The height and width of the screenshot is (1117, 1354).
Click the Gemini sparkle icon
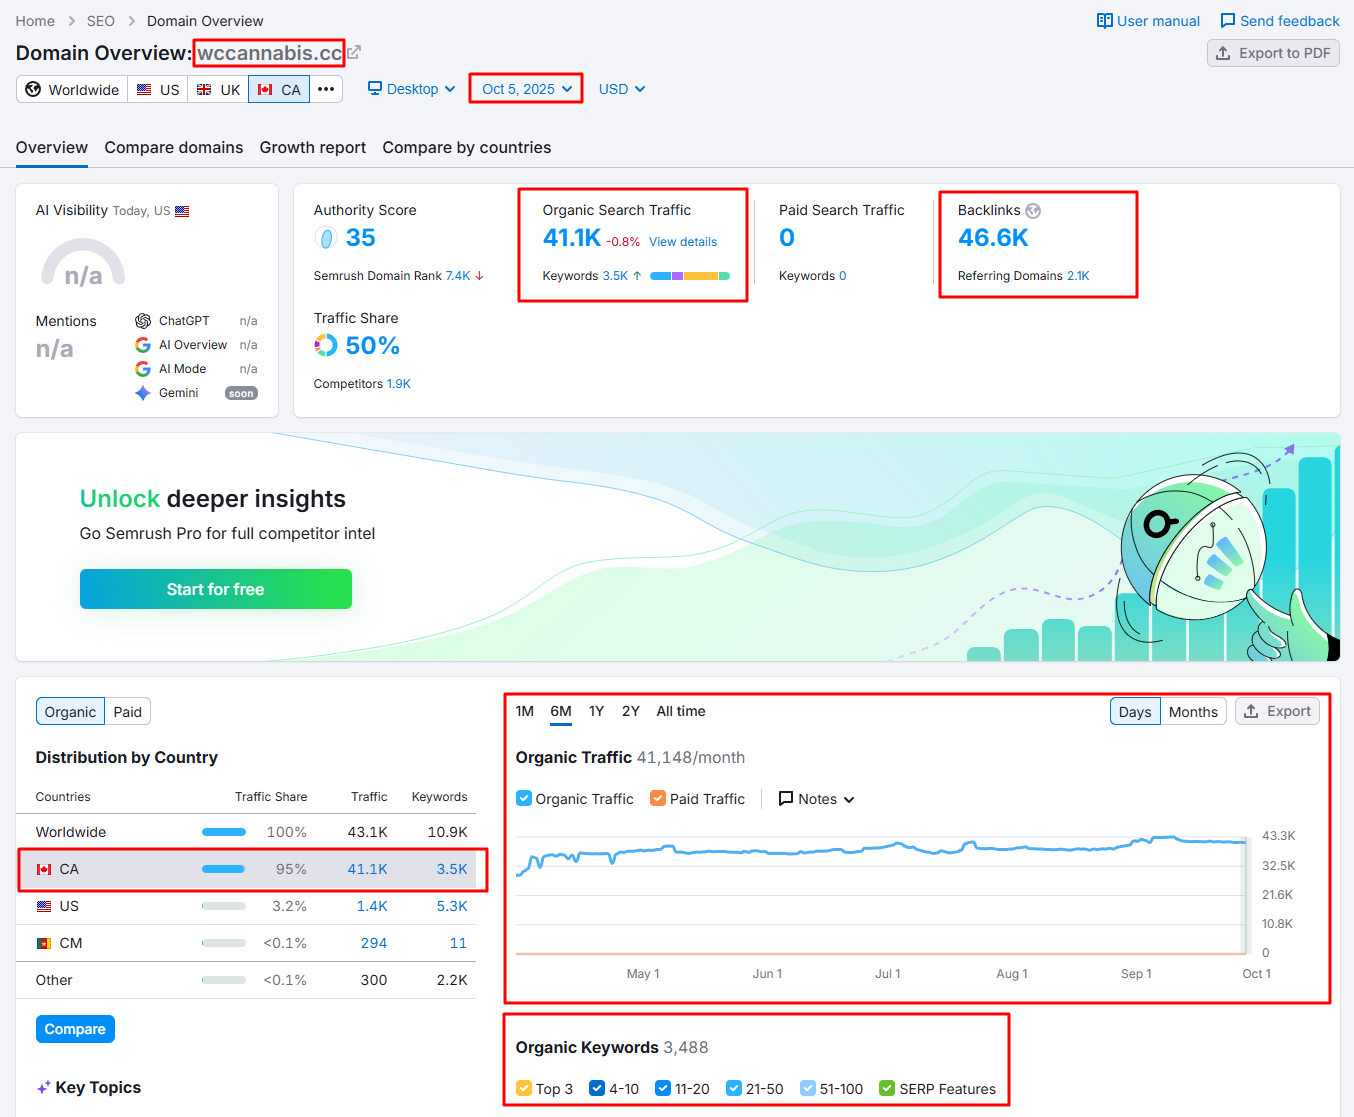(x=143, y=393)
